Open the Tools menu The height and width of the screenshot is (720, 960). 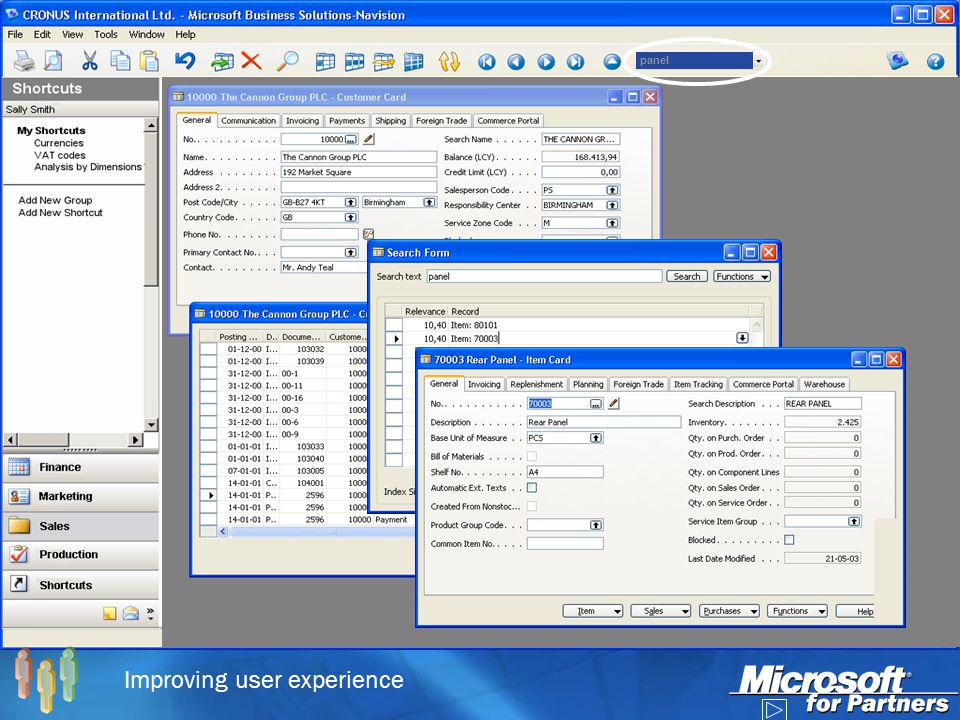[x=105, y=34]
